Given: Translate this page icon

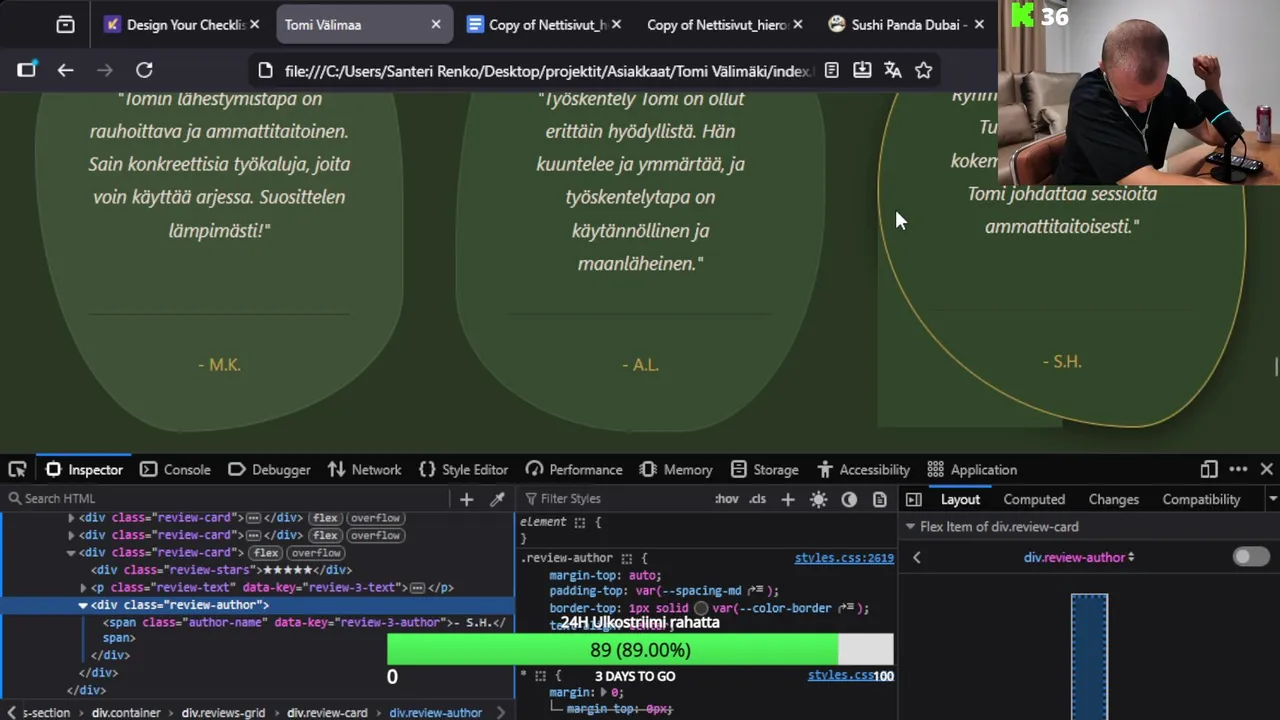Looking at the screenshot, I should point(893,70).
